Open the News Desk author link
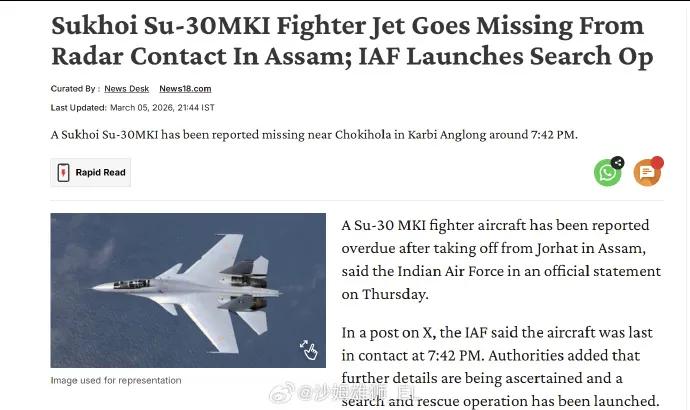The height and width of the screenshot is (410, 690). (x=127, y=89)
